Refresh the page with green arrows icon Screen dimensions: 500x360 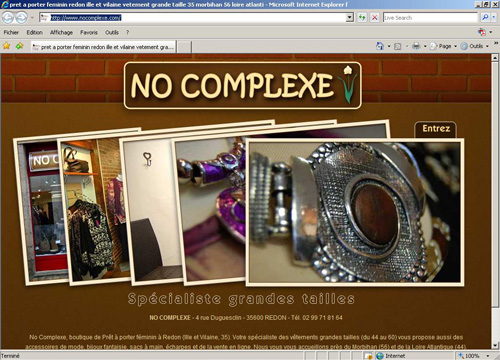tap(362, 18)
